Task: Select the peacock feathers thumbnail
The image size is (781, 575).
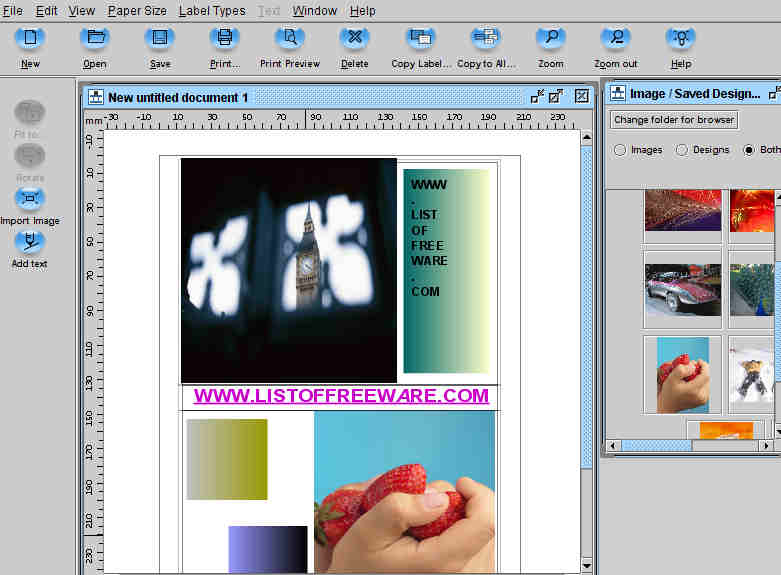Action: 752,289
